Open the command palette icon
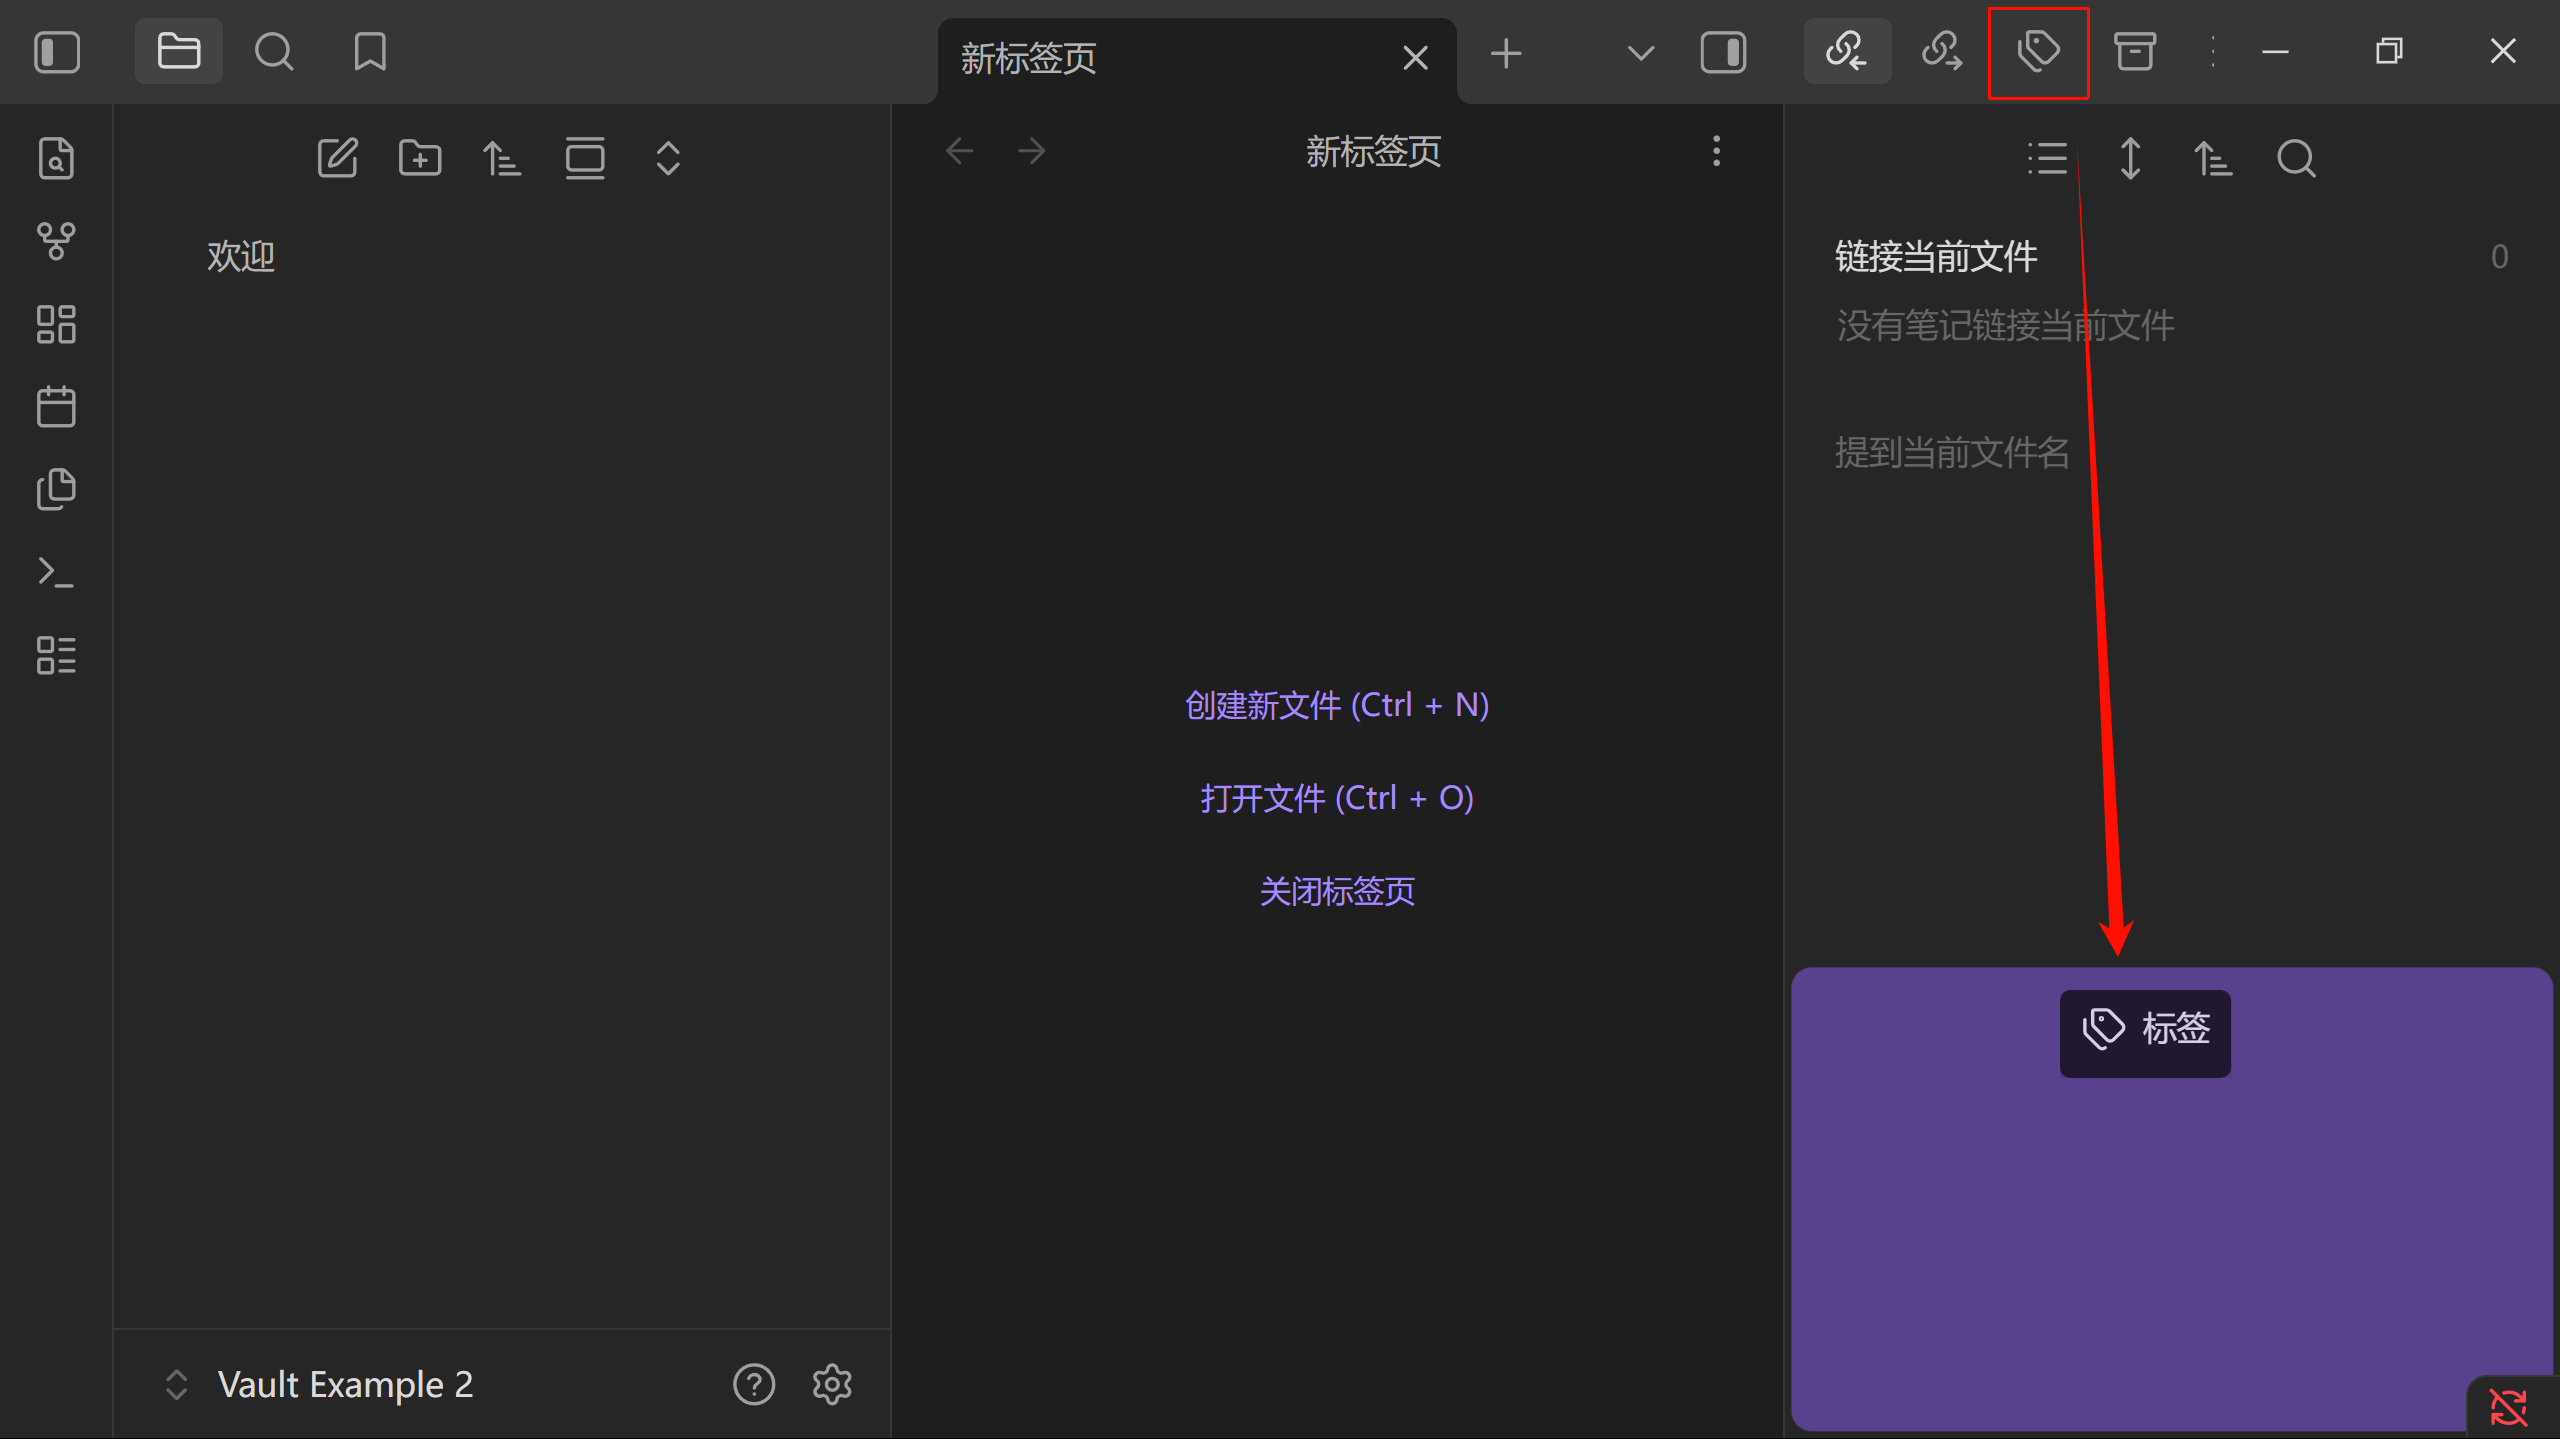 pos(56,572)
